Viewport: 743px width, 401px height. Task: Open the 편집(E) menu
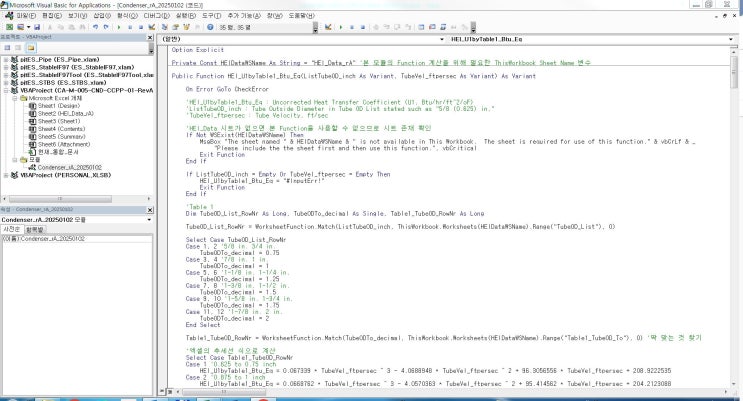pos(52,16)
